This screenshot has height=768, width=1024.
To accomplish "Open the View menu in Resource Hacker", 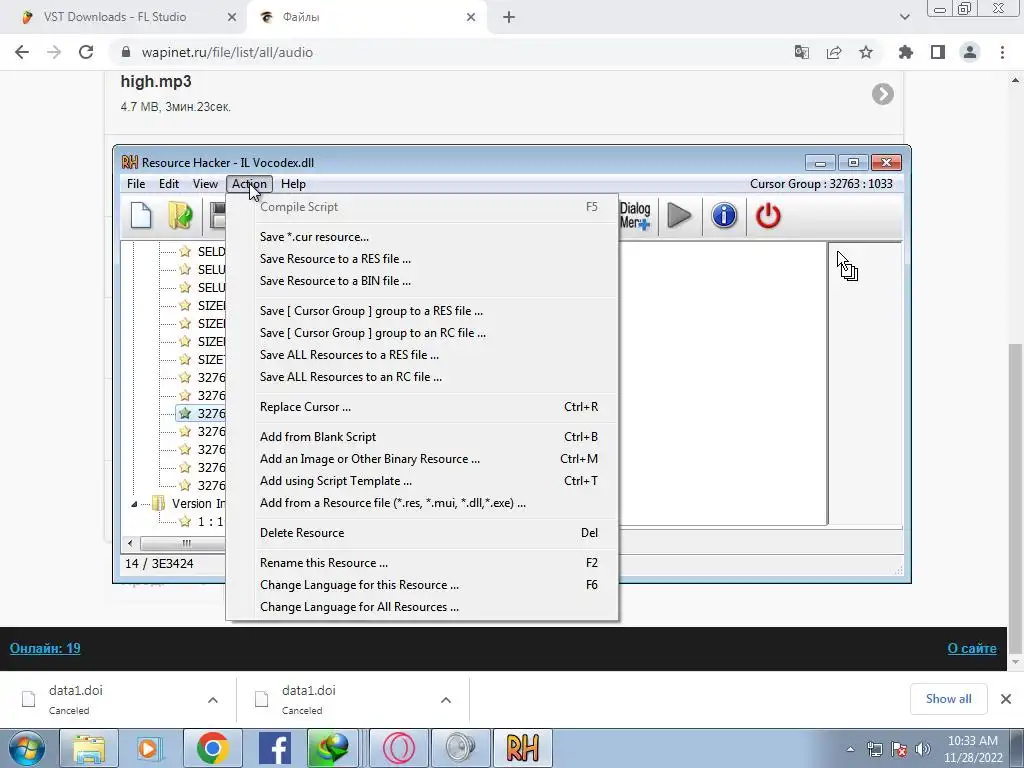I will pyautogui.click(x=205, y=184).
